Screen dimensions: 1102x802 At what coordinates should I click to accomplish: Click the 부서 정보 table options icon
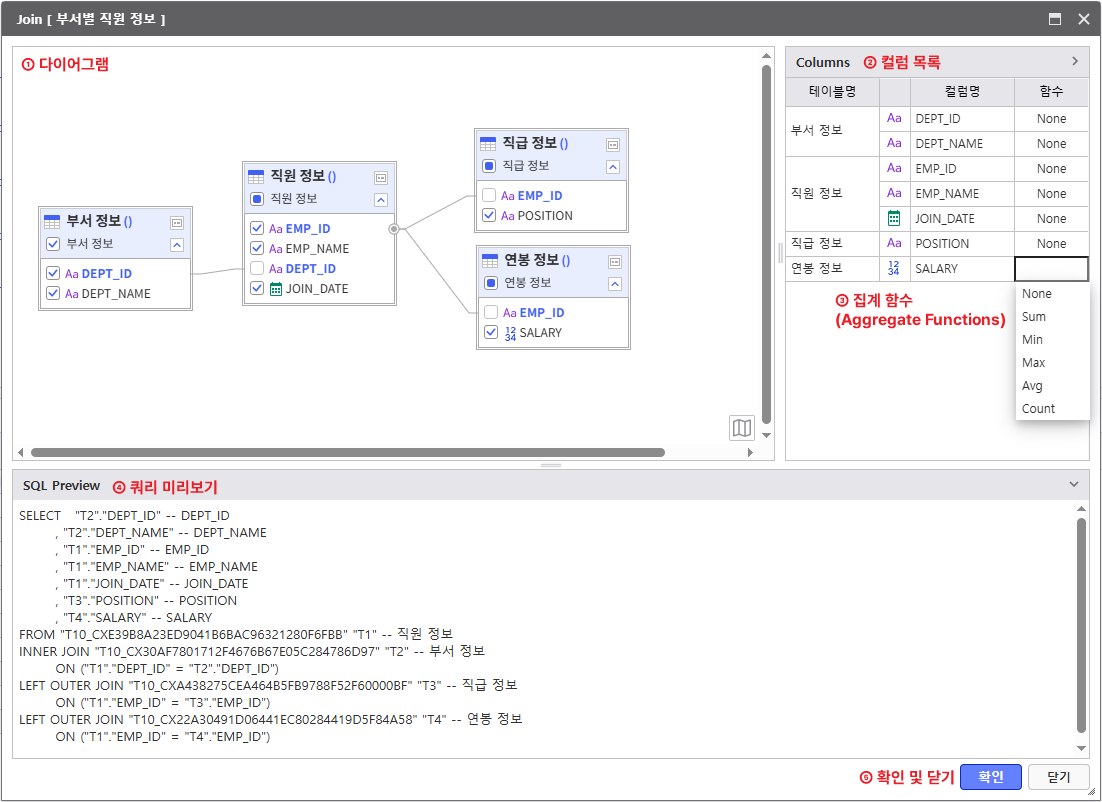pyautogui.click(x=177, y=222)
